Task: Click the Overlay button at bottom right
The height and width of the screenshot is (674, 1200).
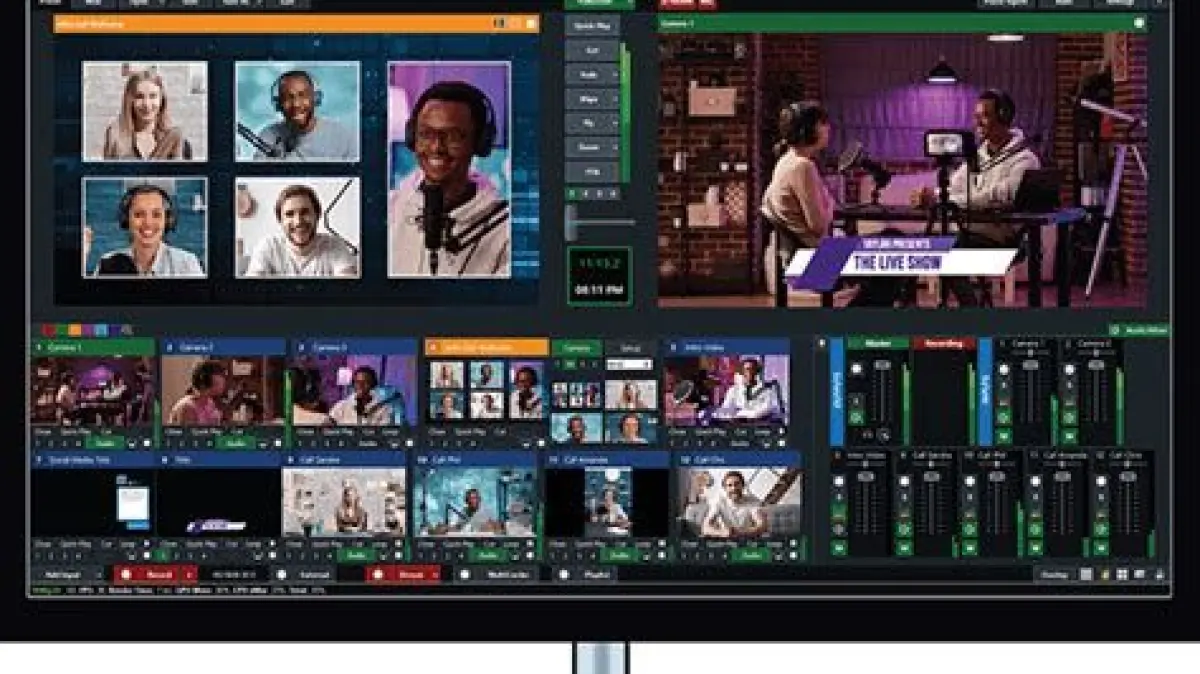Action: click(1053, 574)
